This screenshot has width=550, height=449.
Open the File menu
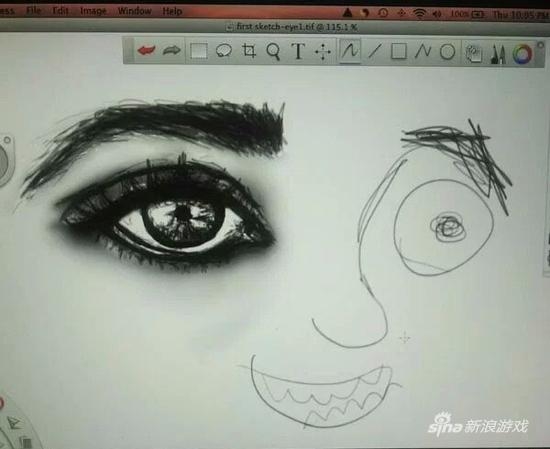point(34,11)
